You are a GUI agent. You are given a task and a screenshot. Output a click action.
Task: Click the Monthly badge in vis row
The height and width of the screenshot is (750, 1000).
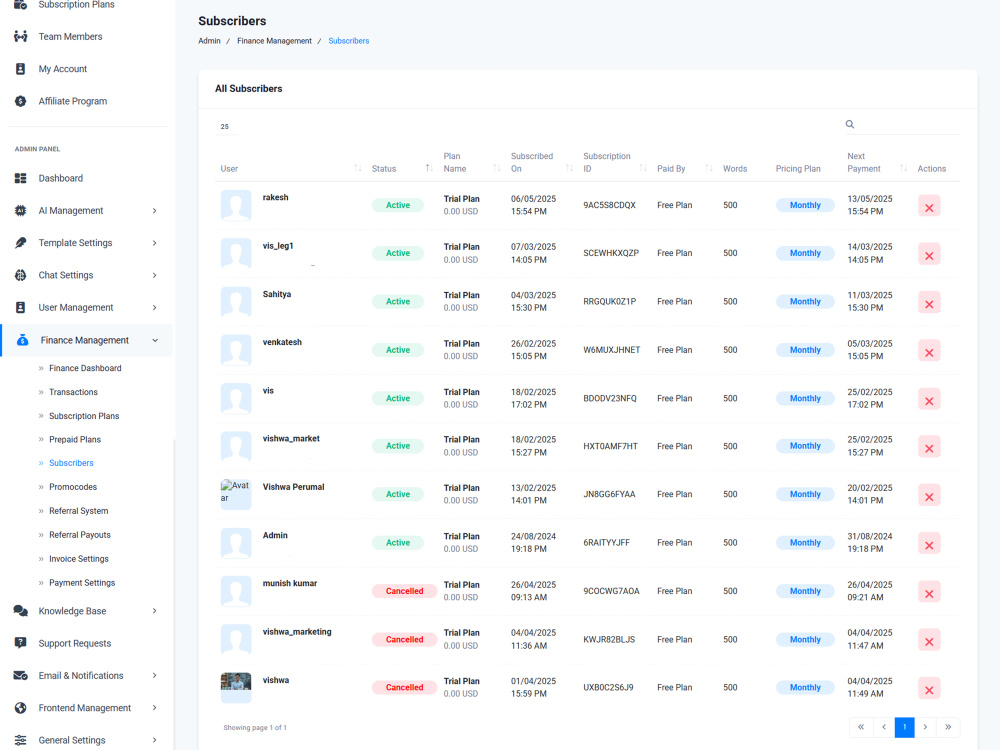tap(805, 399)
